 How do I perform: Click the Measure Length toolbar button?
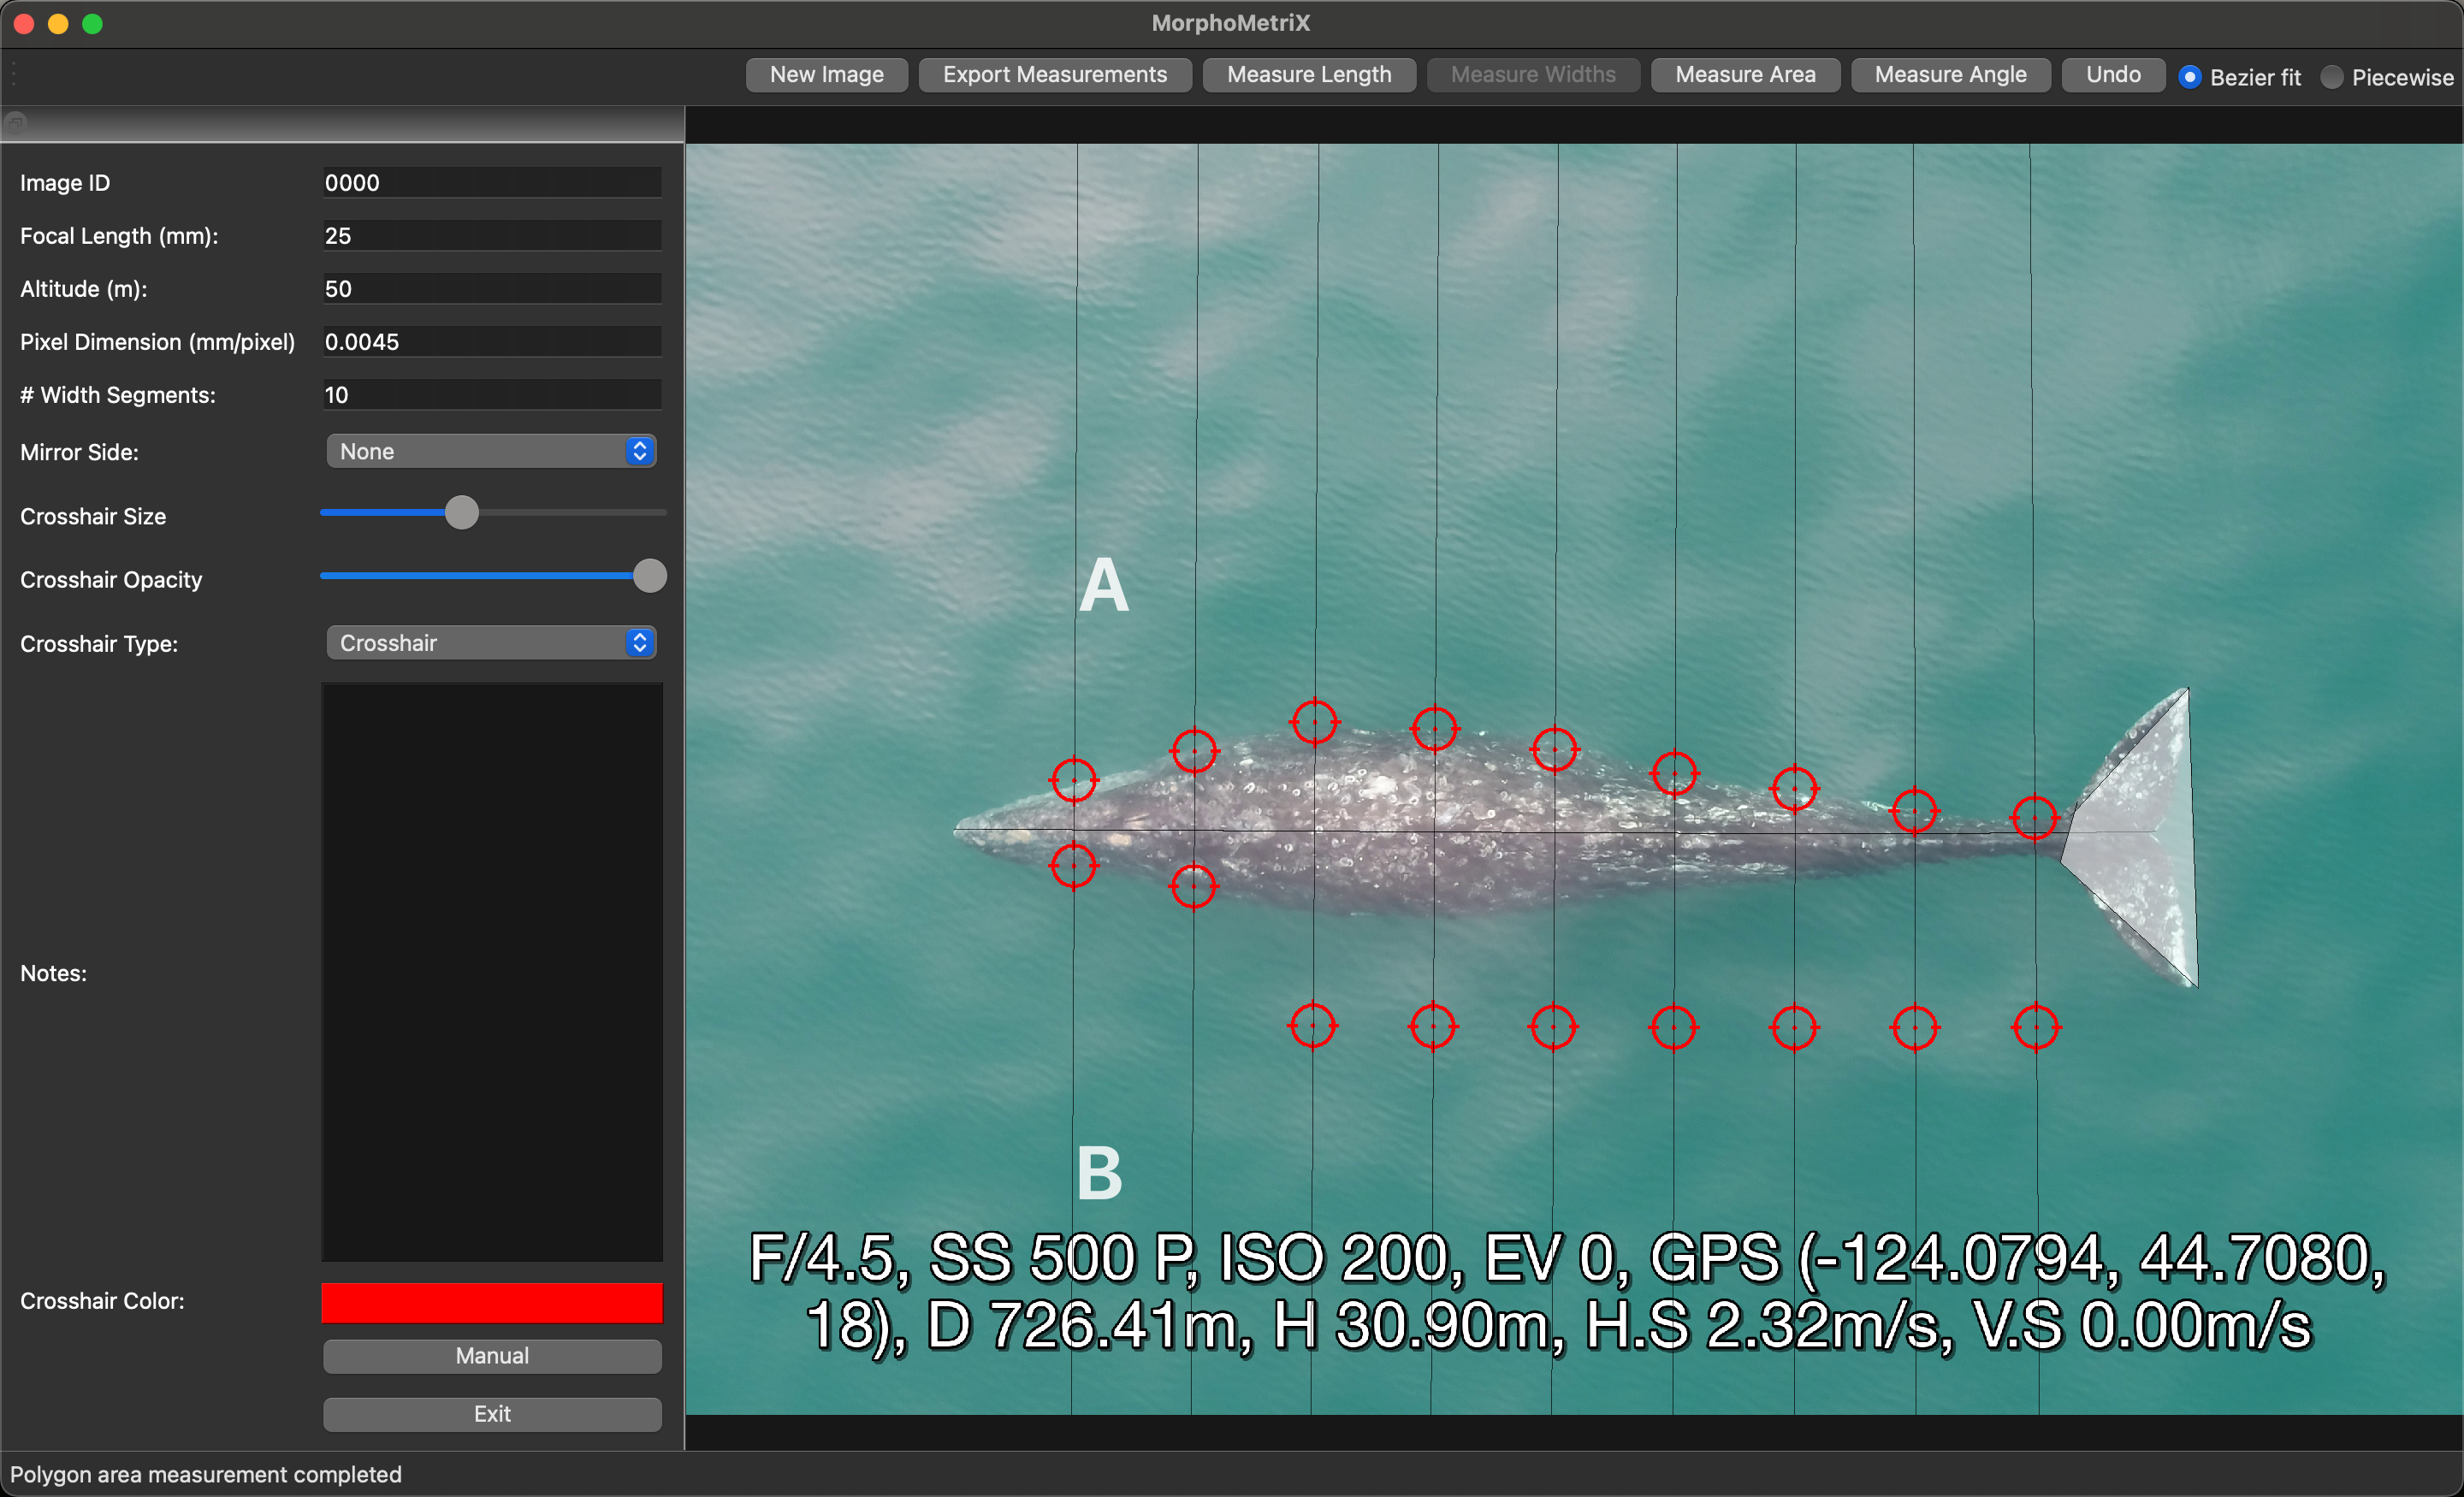(x=1308, y=75)
